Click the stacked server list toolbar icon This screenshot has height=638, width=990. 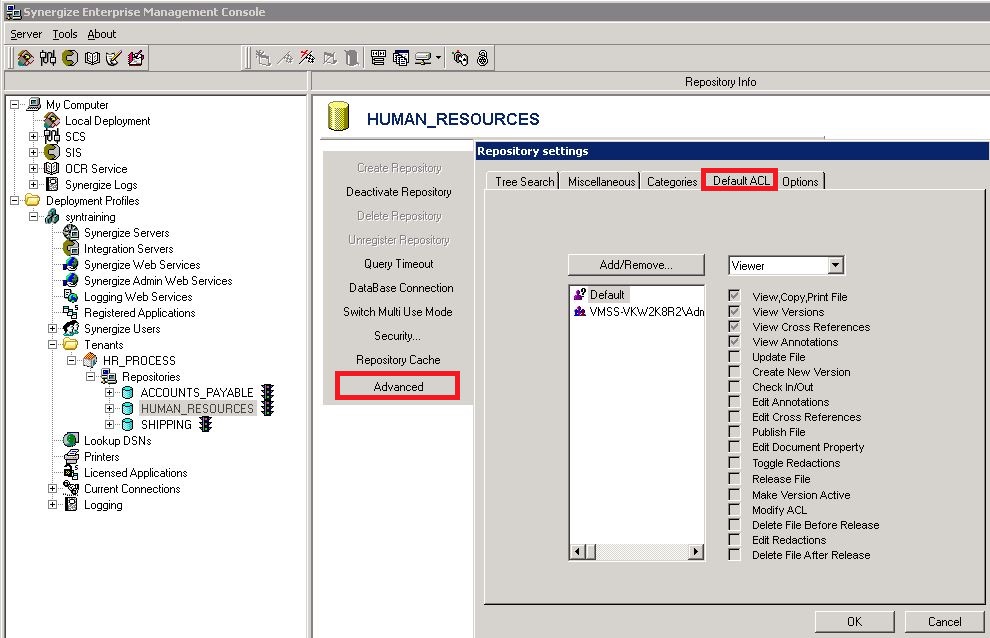[x=378, y=58]
